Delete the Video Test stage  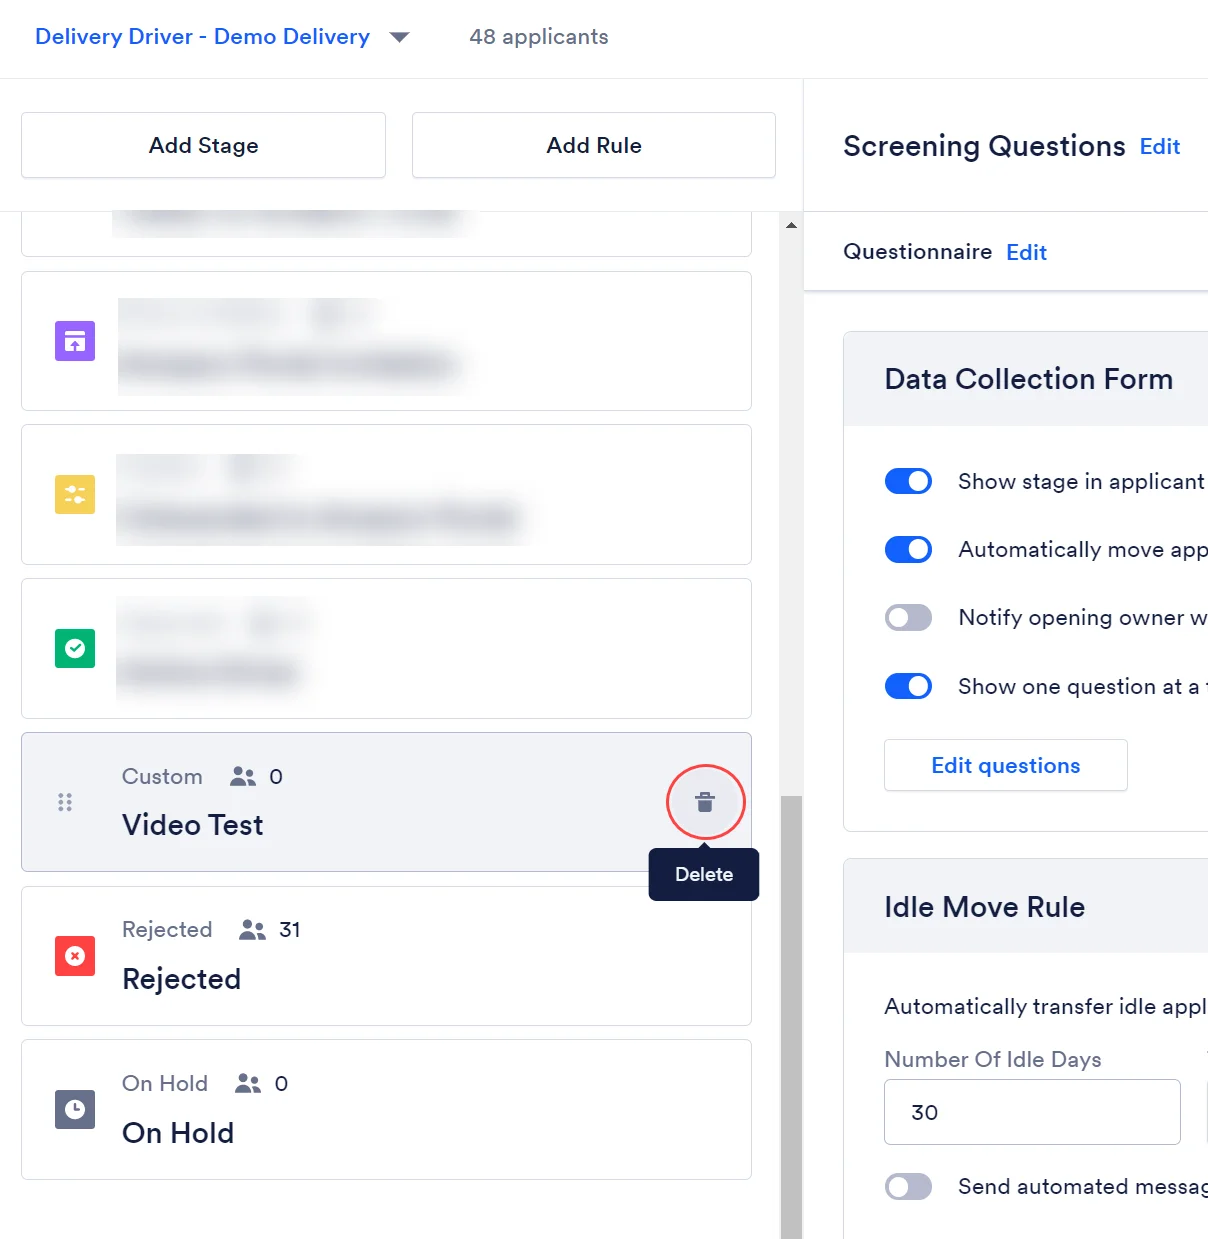coord(705,802)
